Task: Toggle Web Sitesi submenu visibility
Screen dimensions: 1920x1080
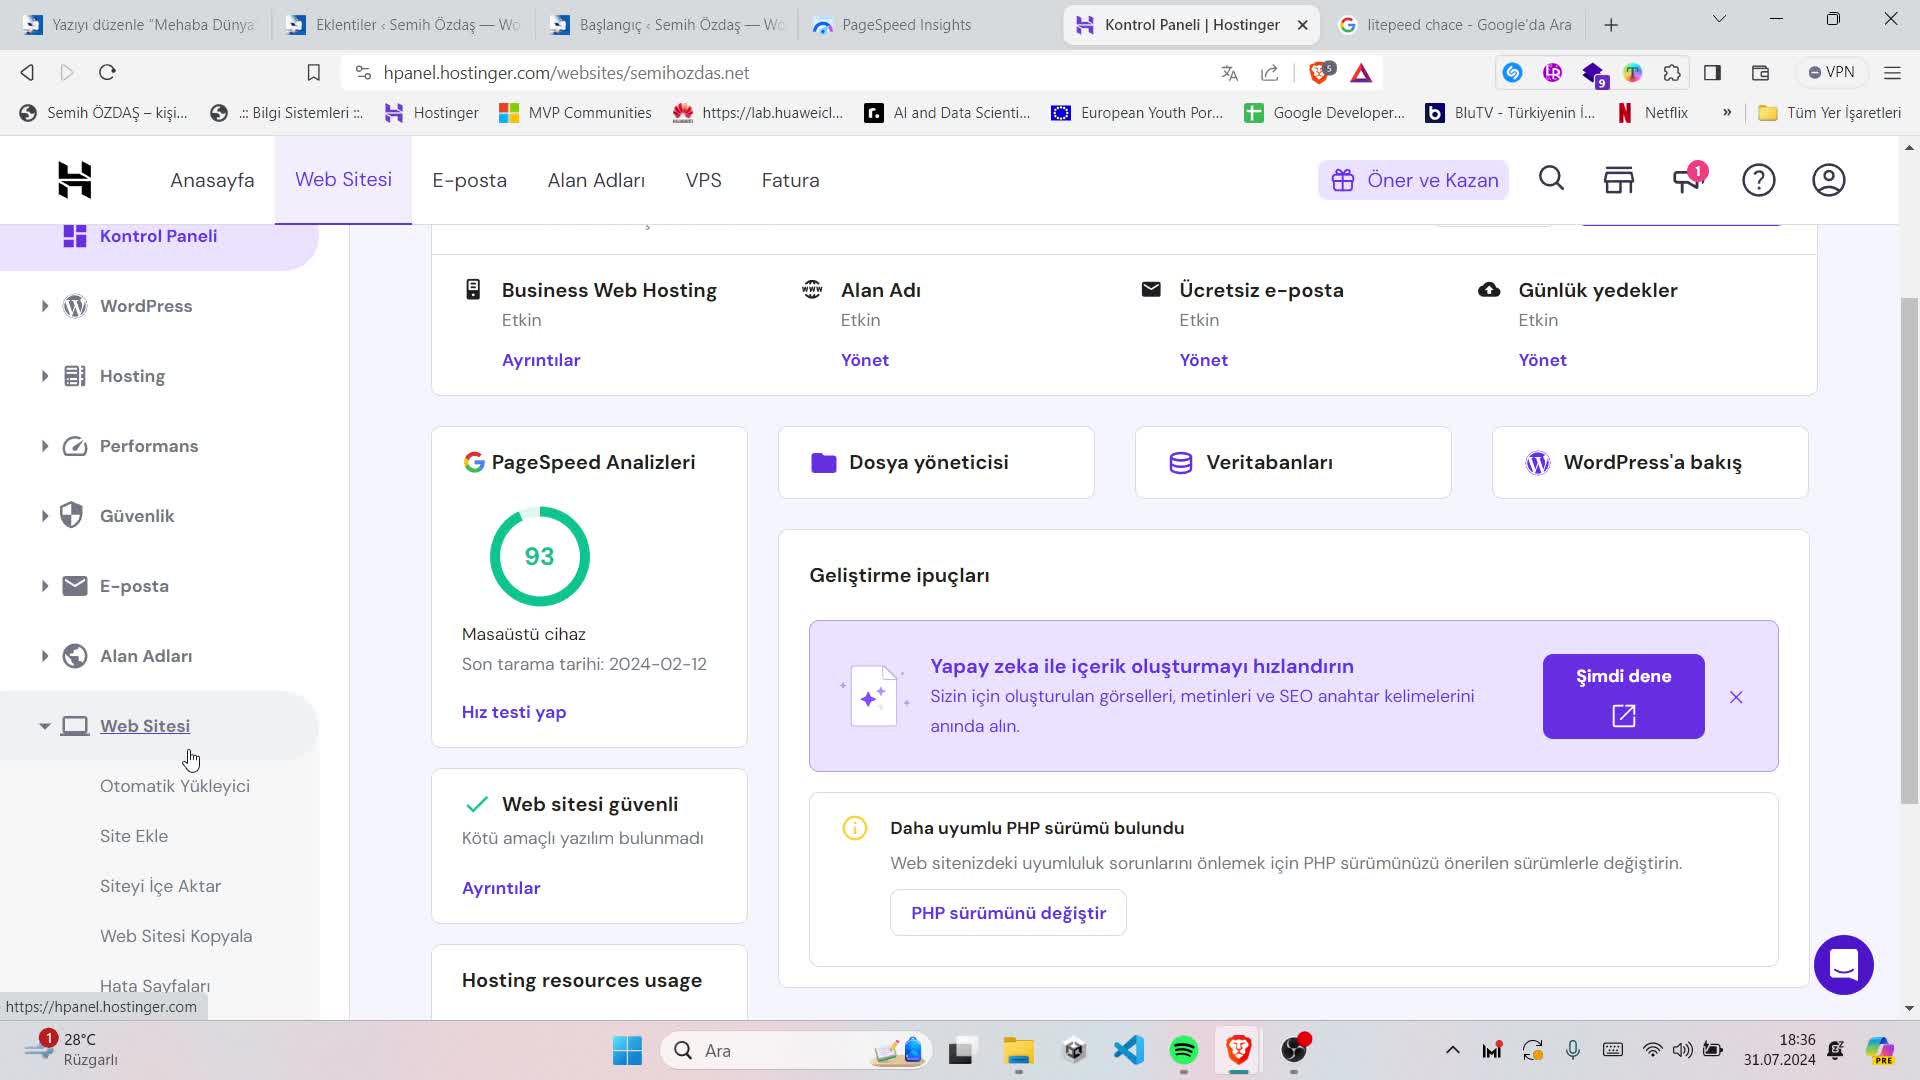Action: tap(44, 725)
